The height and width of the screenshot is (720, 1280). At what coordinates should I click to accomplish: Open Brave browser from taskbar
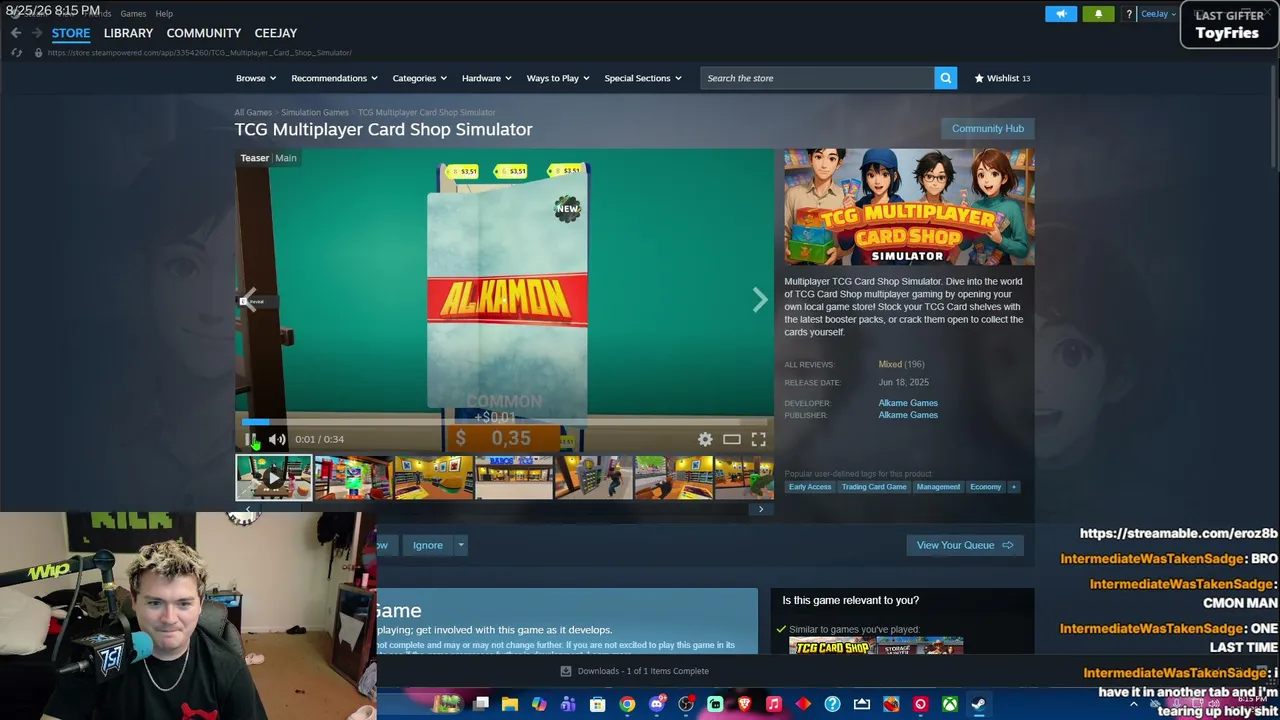[x=744, y=704]
